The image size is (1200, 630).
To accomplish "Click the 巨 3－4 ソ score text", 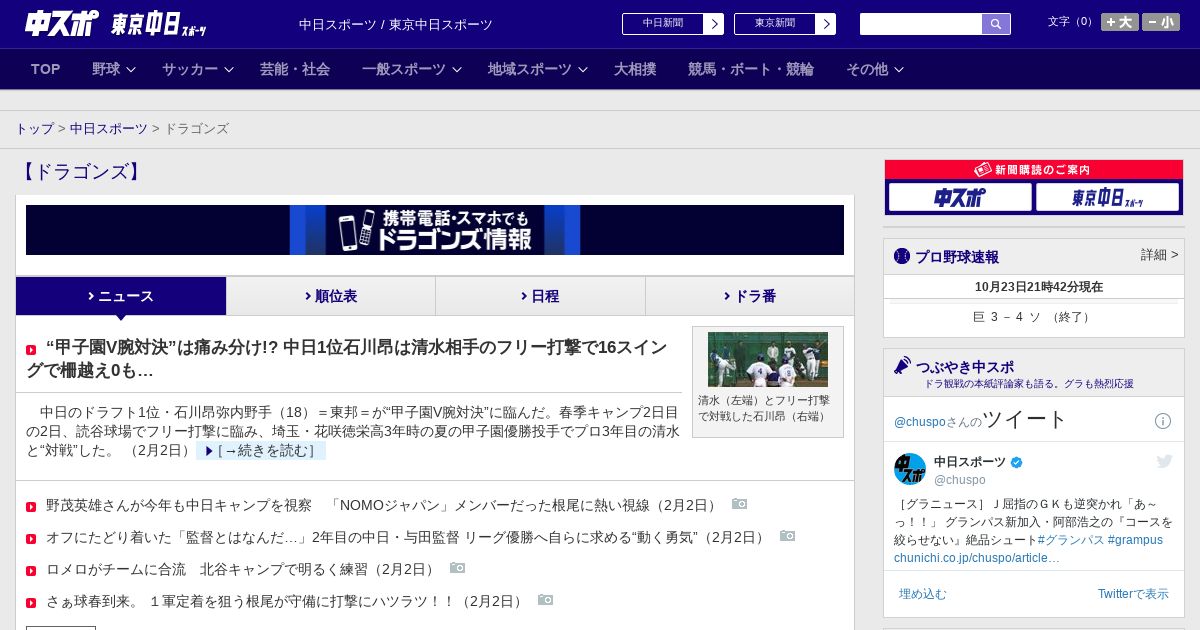I will [1034, 317].
